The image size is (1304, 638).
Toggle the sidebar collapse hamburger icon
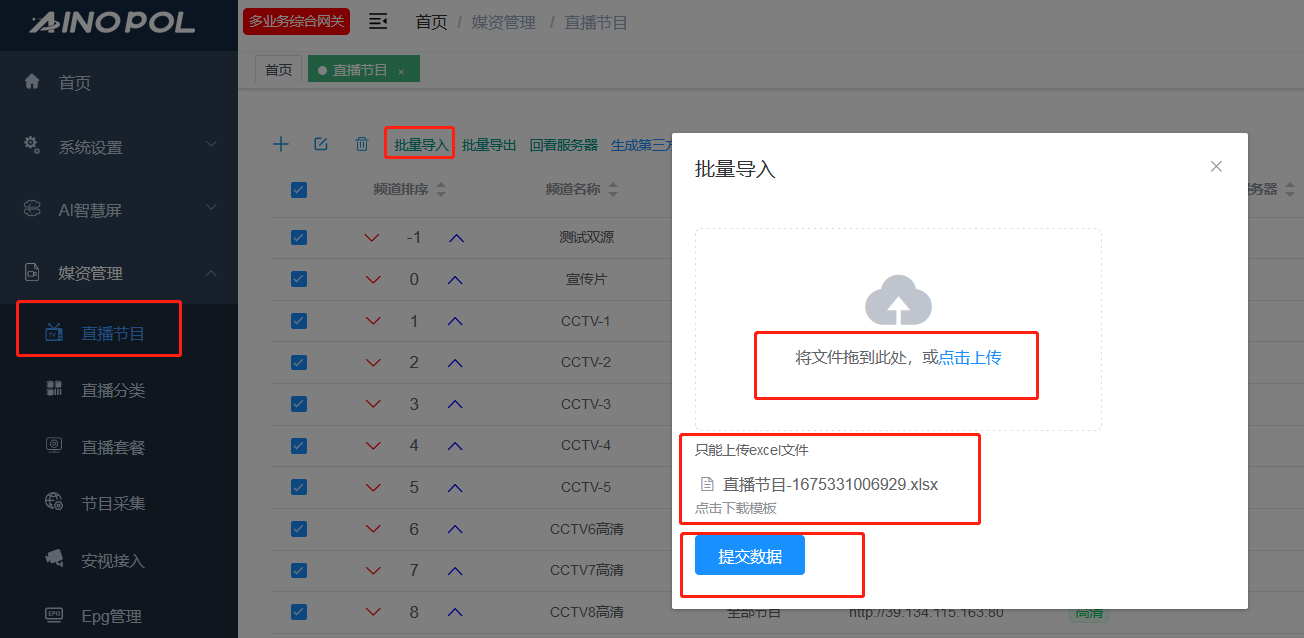pos(378,21)
